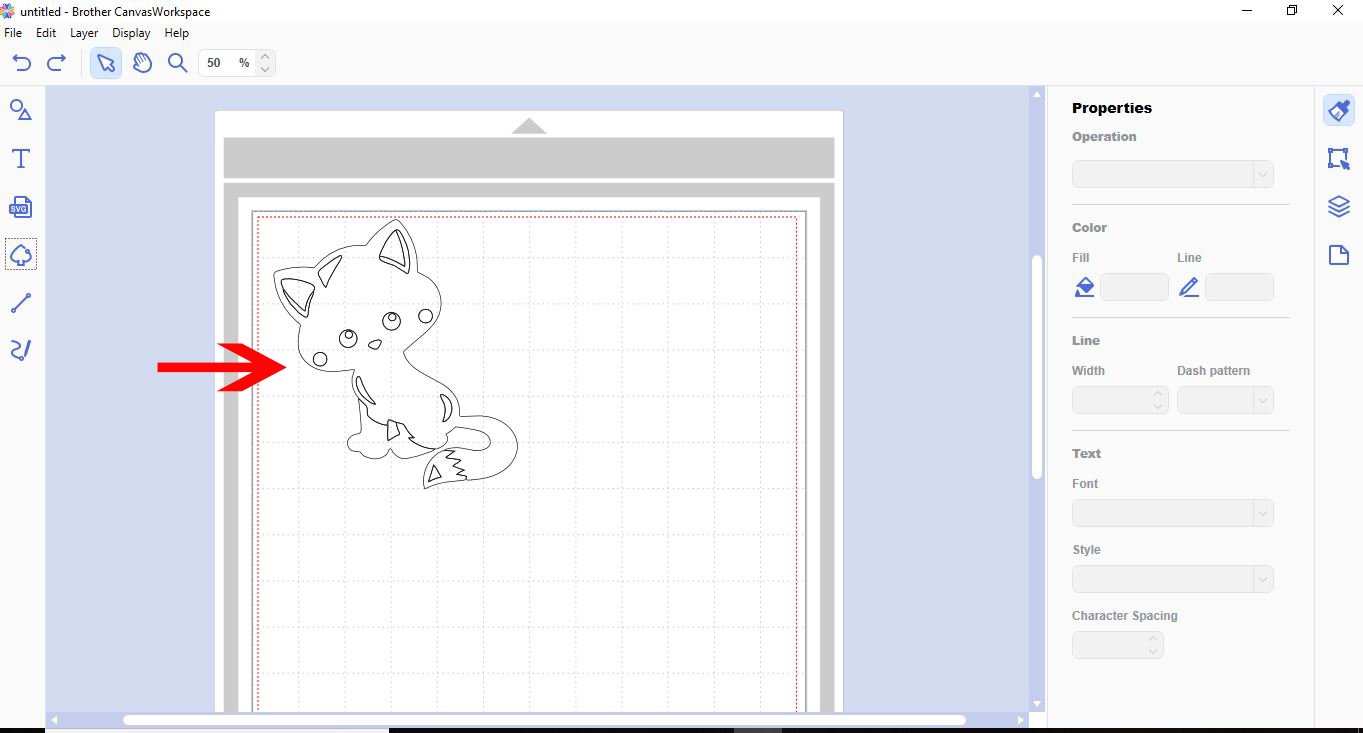1363x733 pixels.
Task: Select the cat's nose shape
Action: 375,345
